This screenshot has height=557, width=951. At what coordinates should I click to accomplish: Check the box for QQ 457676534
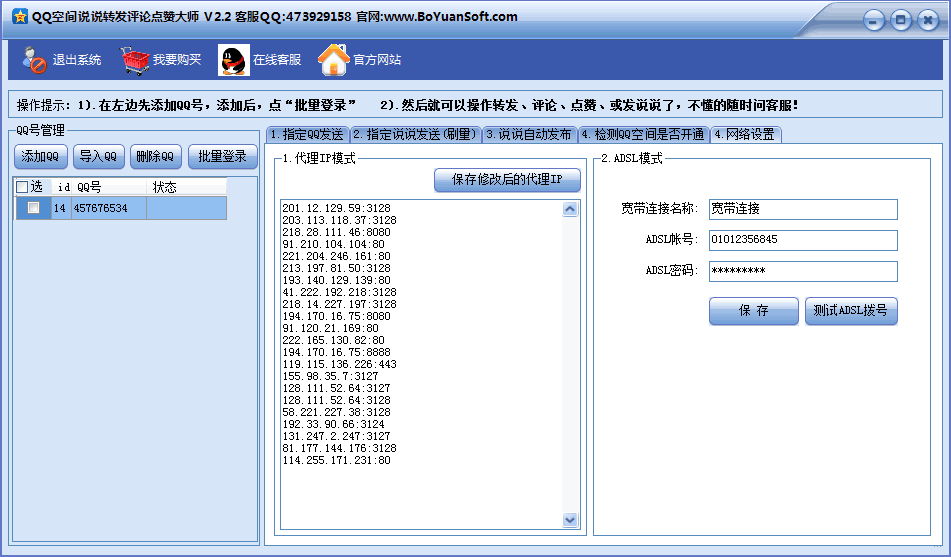coord(34,208)
